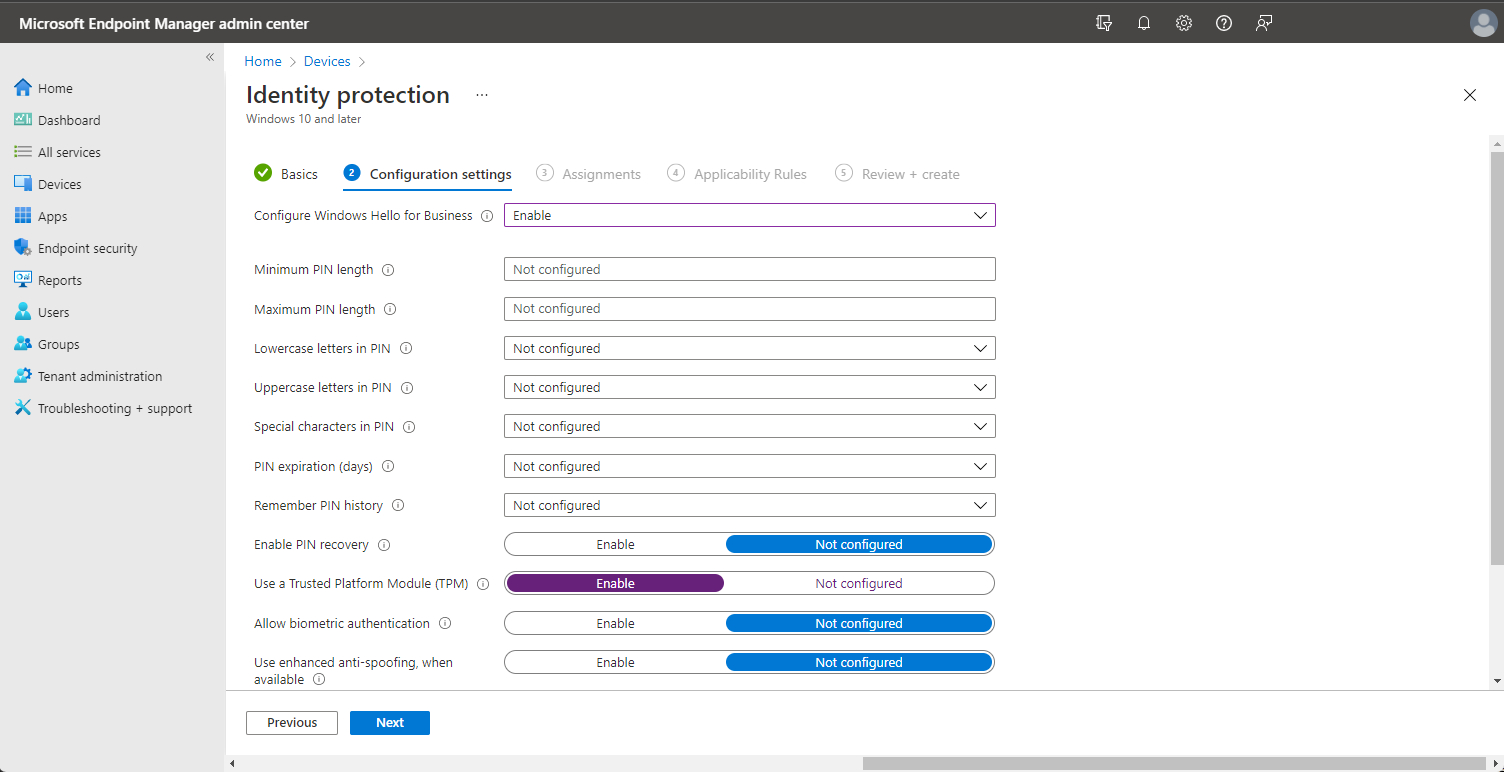This screenshot has width=1504, height=772.
Task: Set Use a TPM to Not configured
Action: coord(858,584)
